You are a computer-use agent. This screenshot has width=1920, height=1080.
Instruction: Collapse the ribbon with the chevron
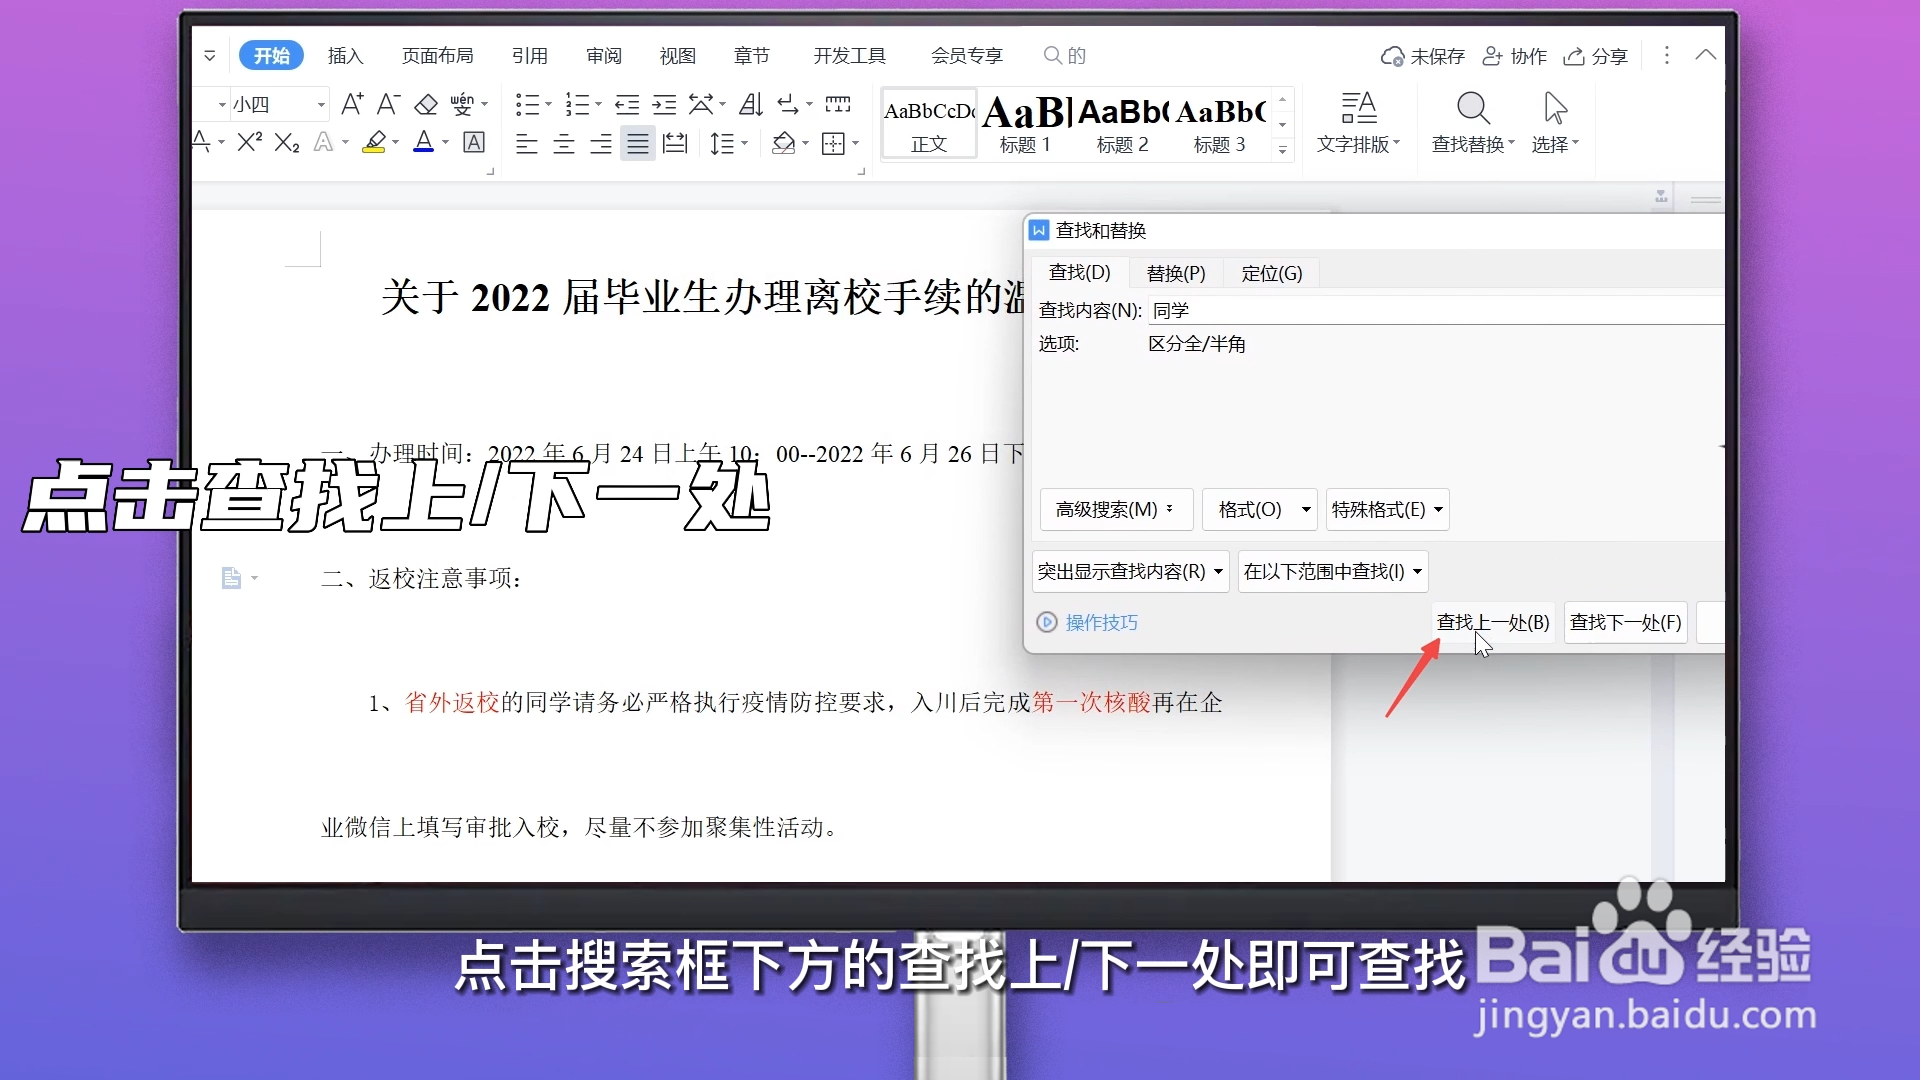1706,55
